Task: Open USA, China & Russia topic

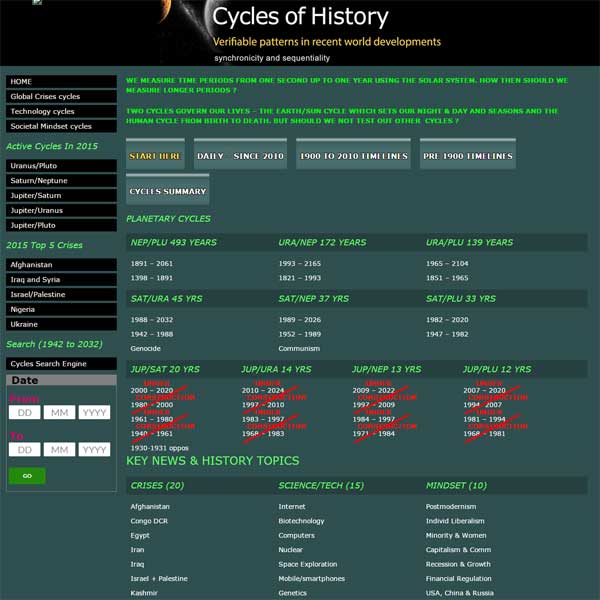Action: pos(460,593)
